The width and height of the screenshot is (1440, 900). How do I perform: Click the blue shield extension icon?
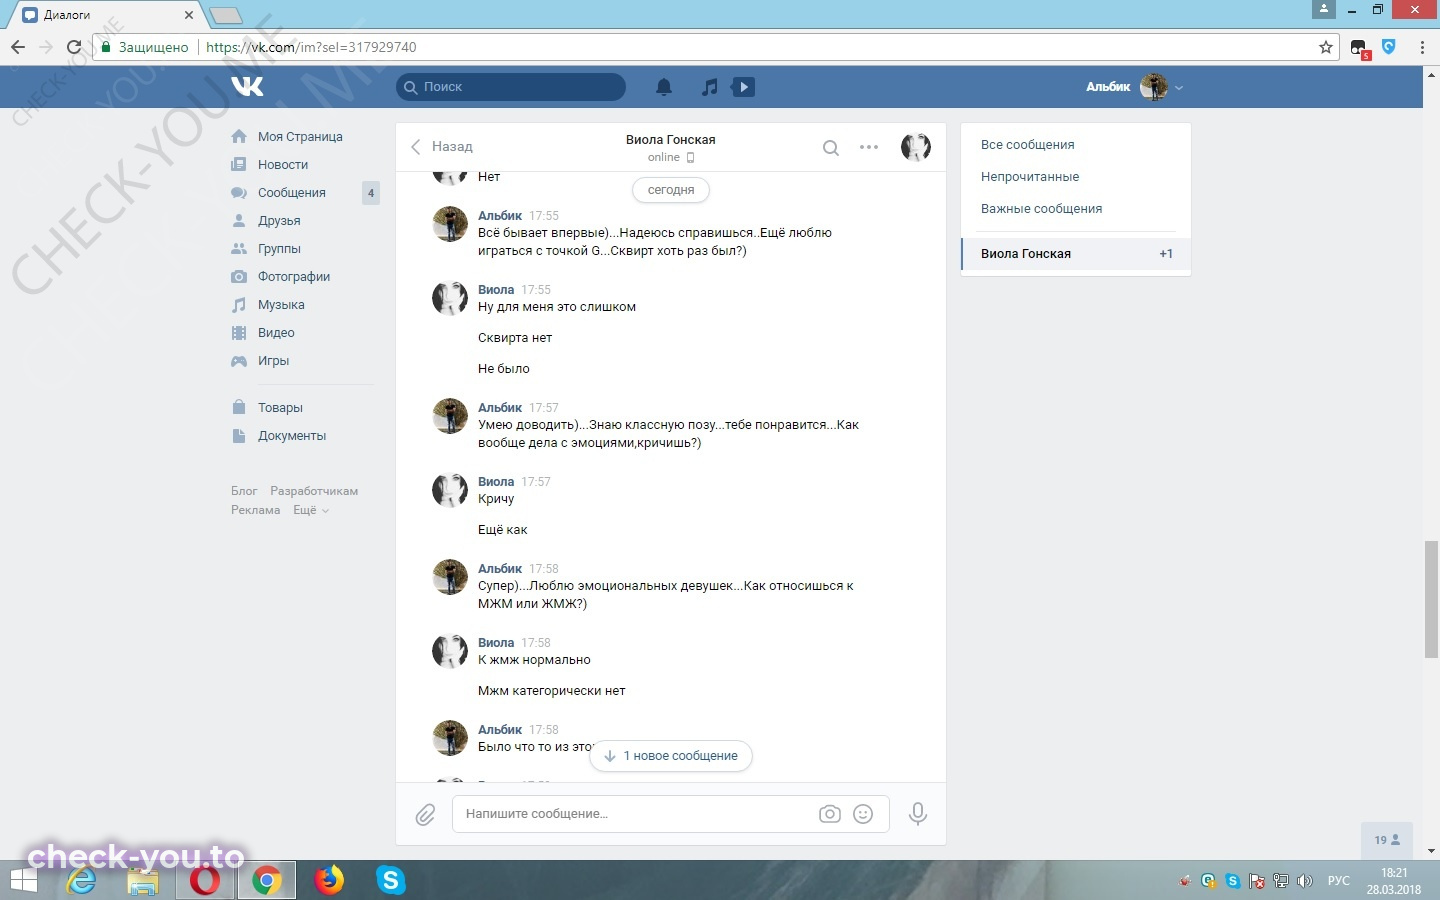[1389, 46]
